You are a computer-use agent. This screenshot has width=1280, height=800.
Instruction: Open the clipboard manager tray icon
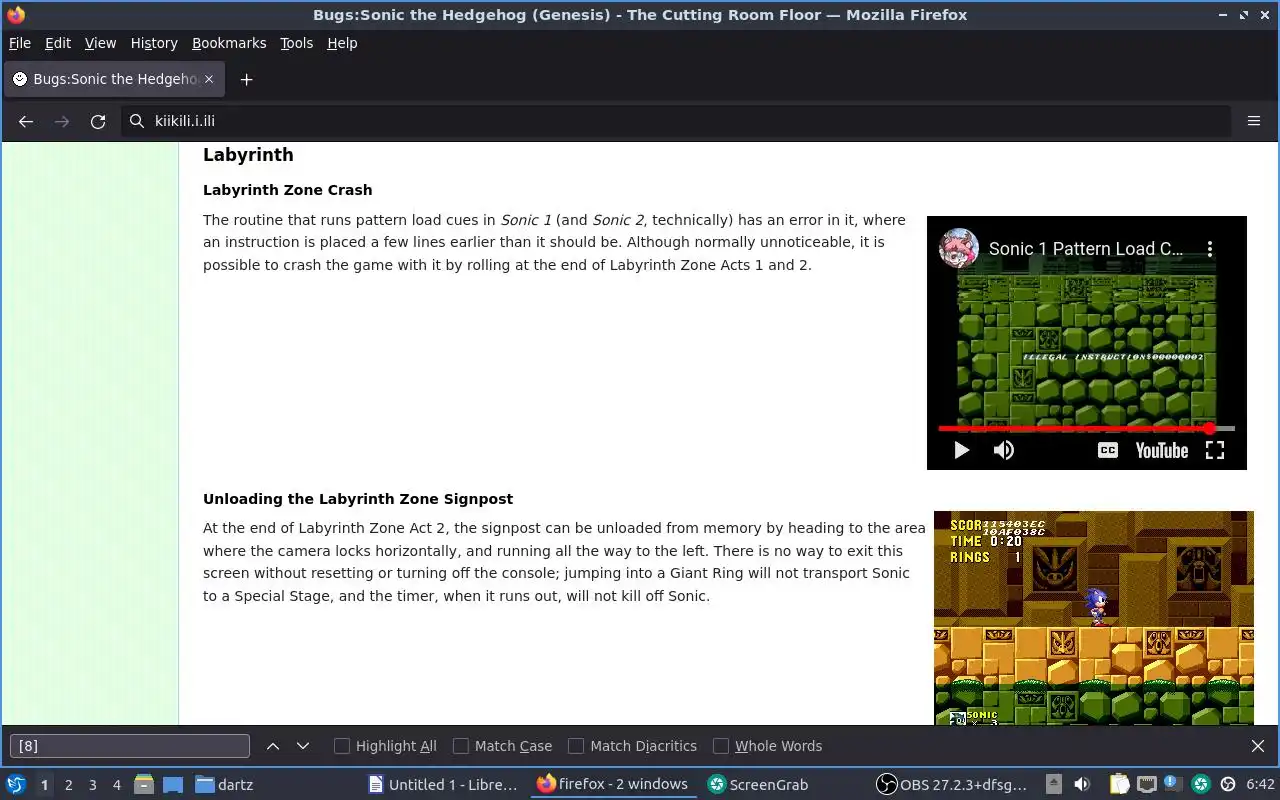(x=1119, y=784)
